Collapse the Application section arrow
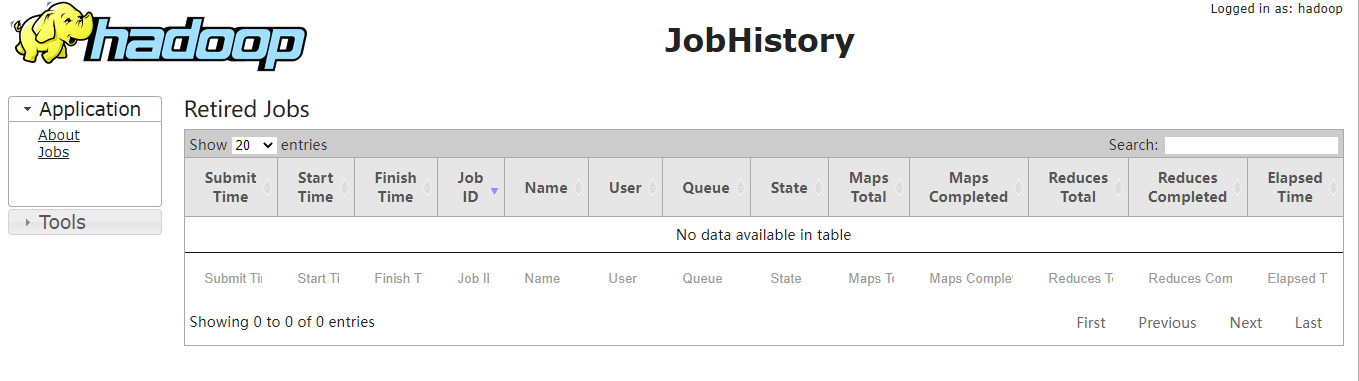This screenshot has width=1359, height=381. click(x=28, y=110)
